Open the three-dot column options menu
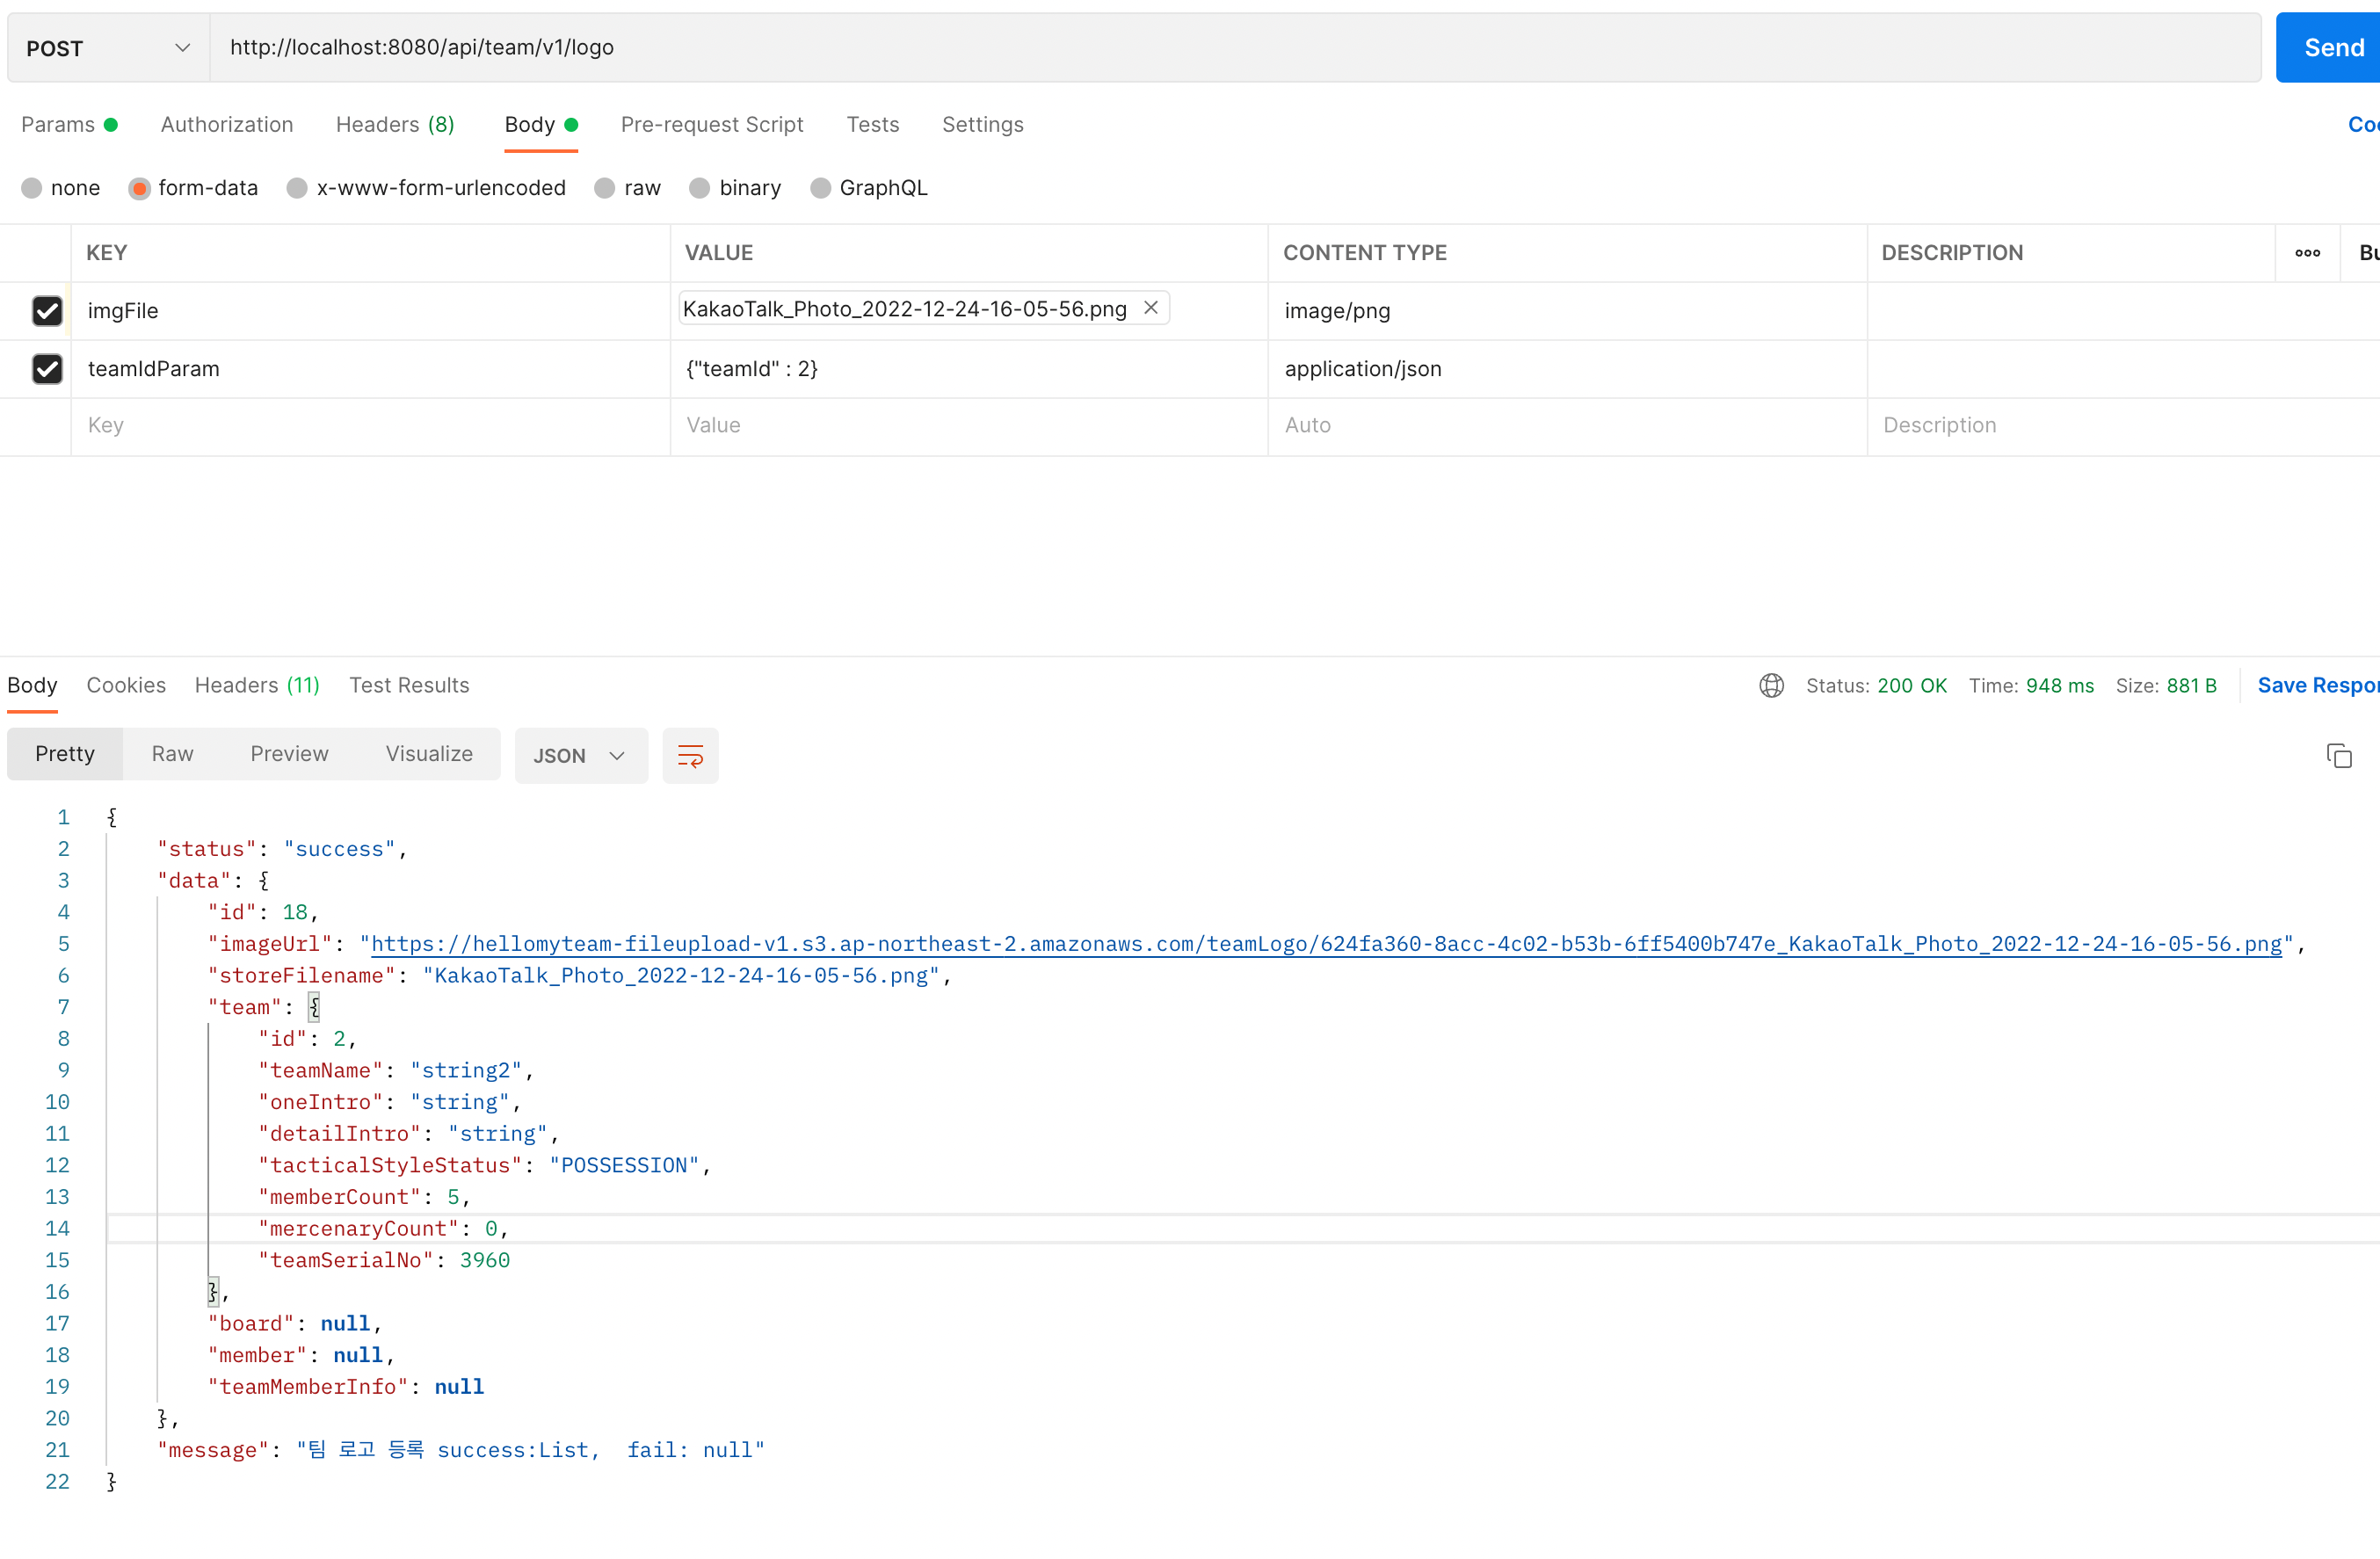The height and width of the screenshot is (1559, 2380). pyautogui.click(x=2307, y=253)
